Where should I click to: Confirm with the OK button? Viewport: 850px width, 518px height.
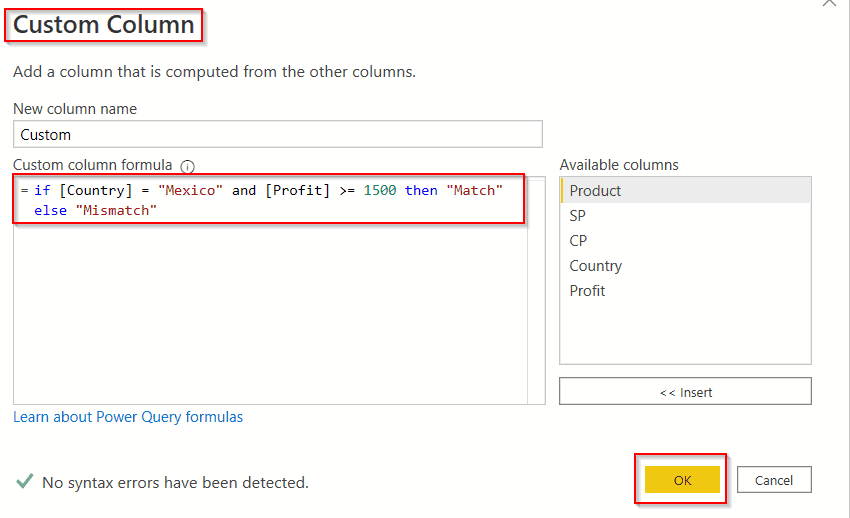pos(682,480)
